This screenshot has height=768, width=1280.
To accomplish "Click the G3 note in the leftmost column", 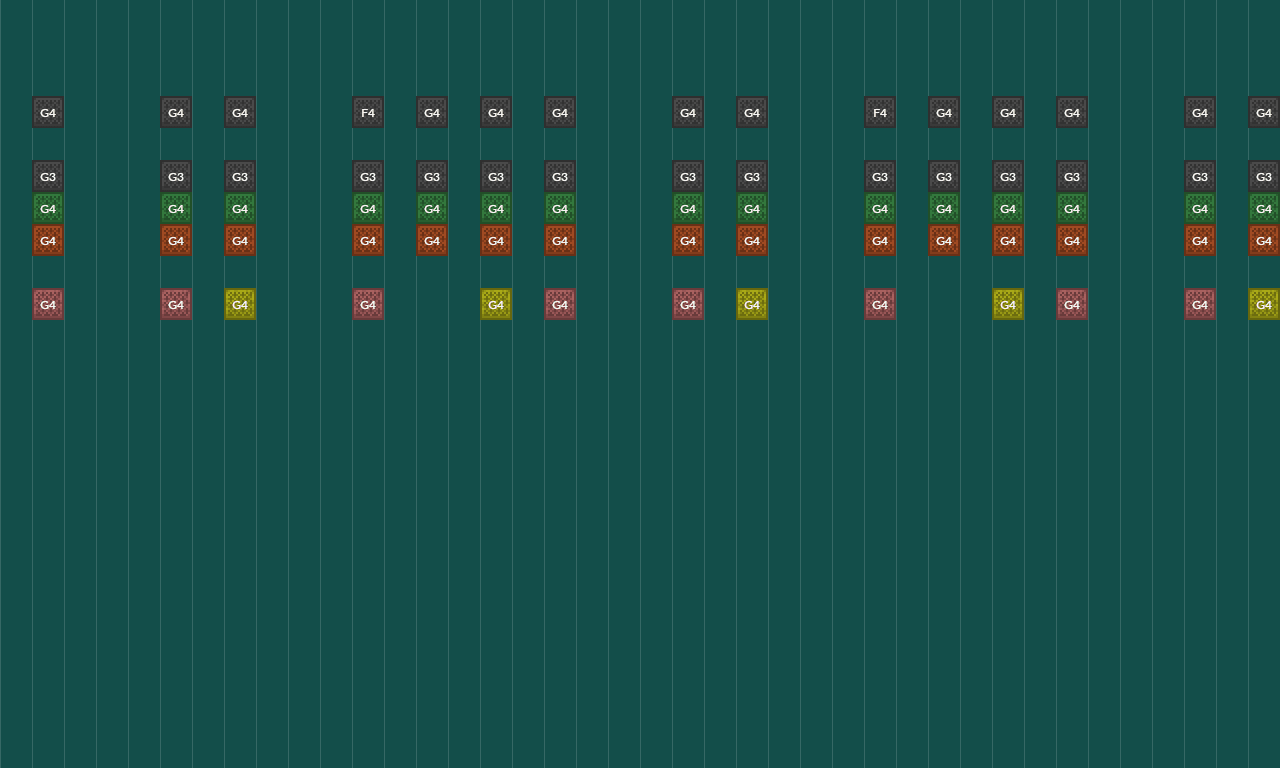I will [x=48, y=176].
